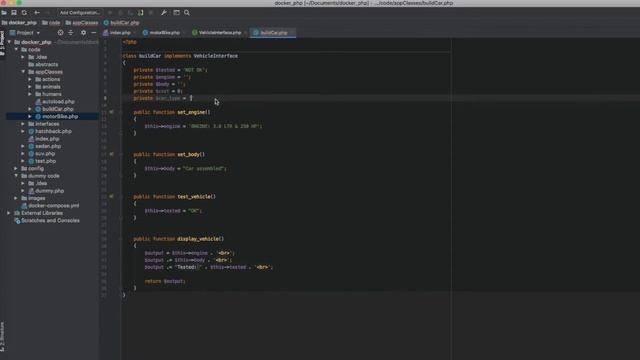Click the coverage/build icon beside run buttons
This screenshot has width=640, height=360.
pyautogui.click(x=140, y=13)
